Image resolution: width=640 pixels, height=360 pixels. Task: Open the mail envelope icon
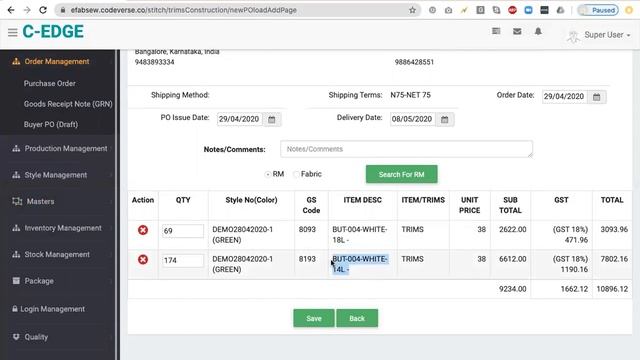pos(517,31)
